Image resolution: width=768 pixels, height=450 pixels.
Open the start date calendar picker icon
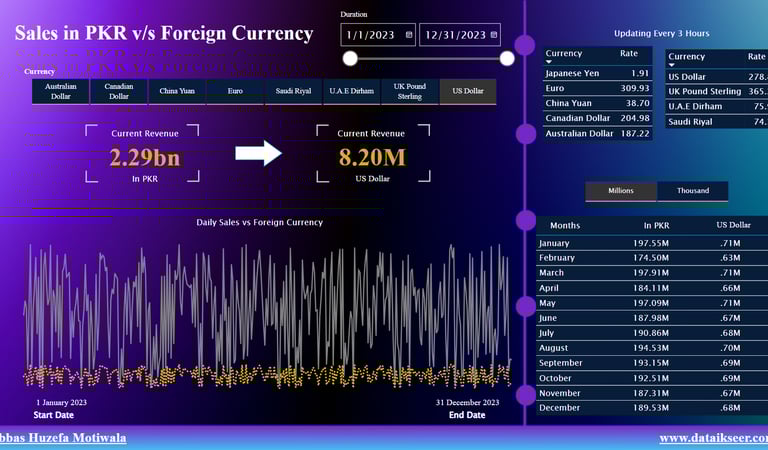point(409,35)
